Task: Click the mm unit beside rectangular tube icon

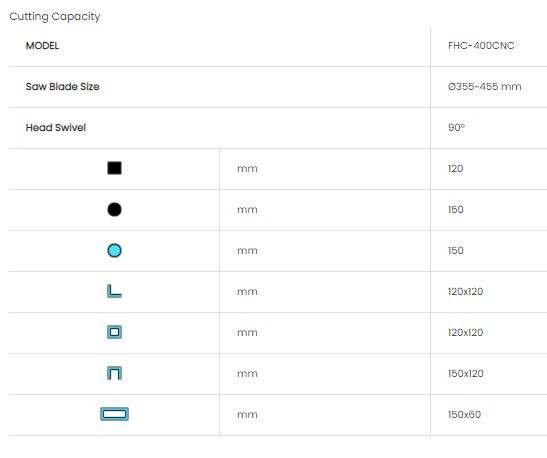Action: coord(247,415)
